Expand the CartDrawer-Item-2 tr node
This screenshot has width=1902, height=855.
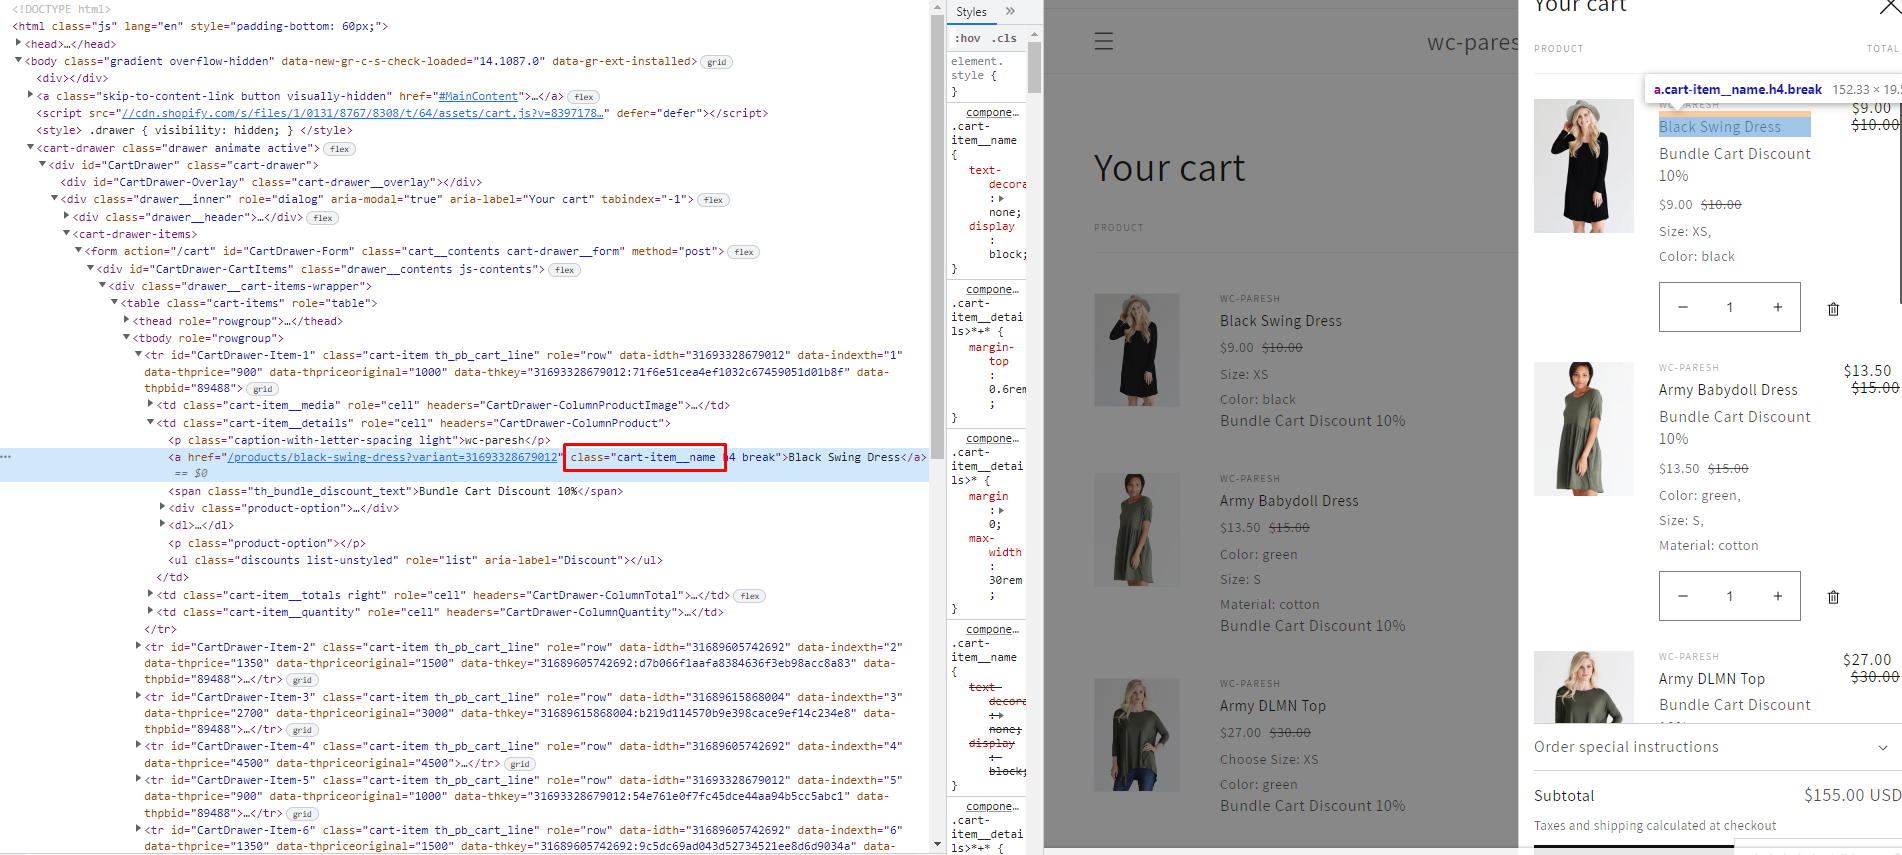point(138,646)
